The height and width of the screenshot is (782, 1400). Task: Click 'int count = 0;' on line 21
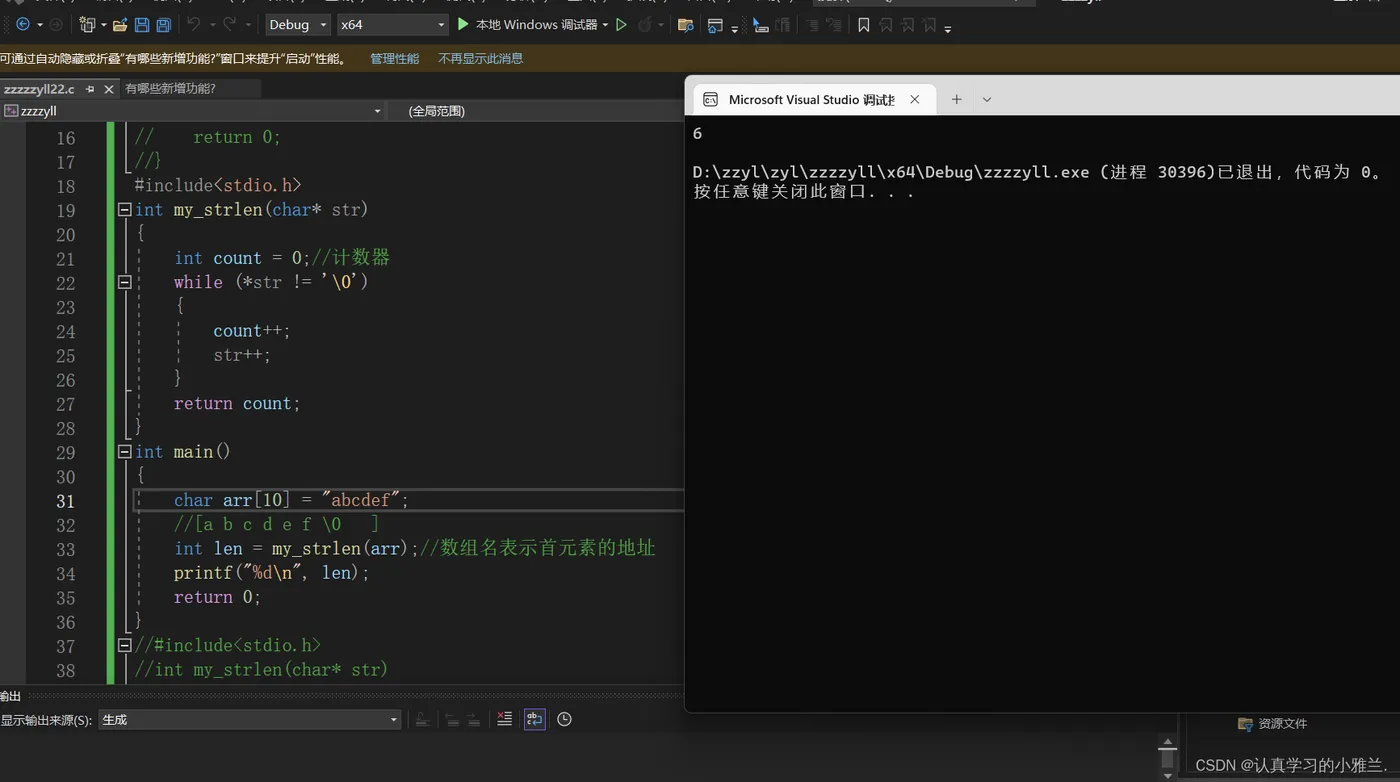(243, 258)
